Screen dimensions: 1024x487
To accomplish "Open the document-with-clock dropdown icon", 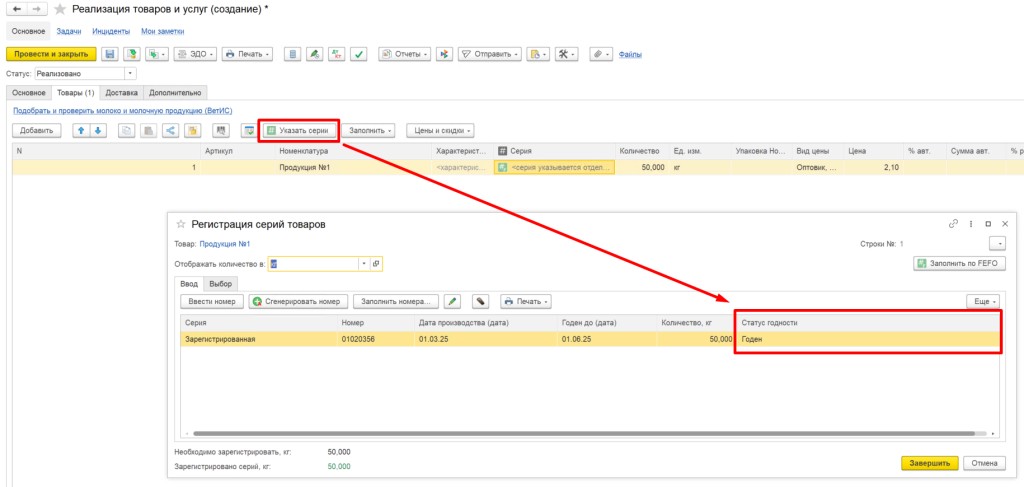I will [538, 54].
